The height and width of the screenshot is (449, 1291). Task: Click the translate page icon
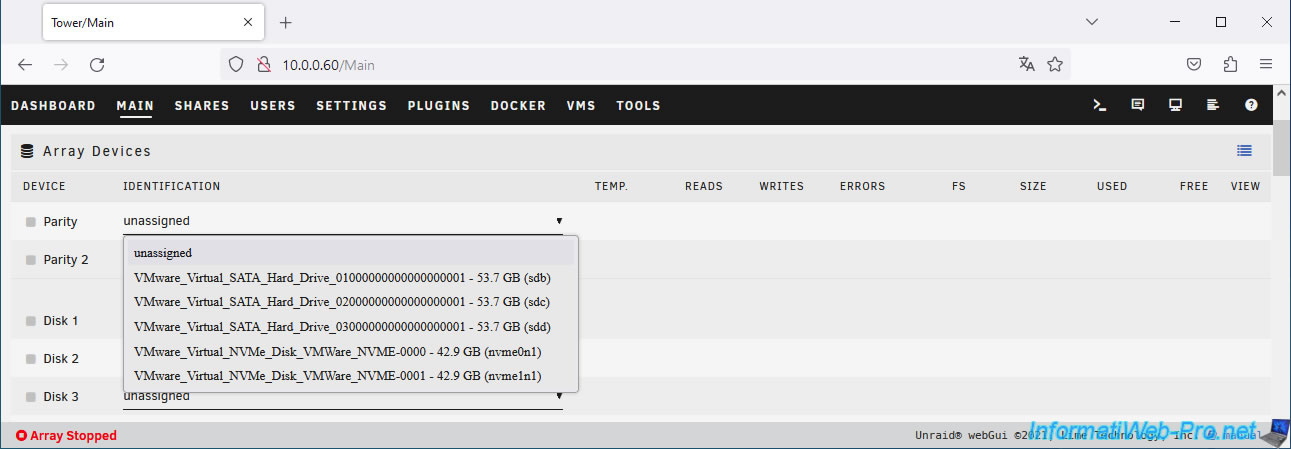(x=1026, y=64)
